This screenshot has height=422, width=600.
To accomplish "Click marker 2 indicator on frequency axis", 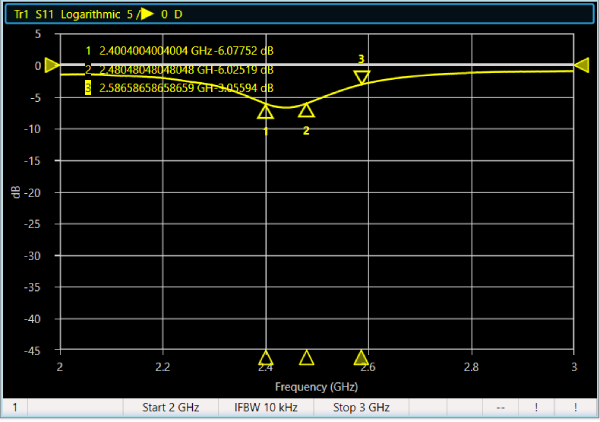I will pos(306,358).
